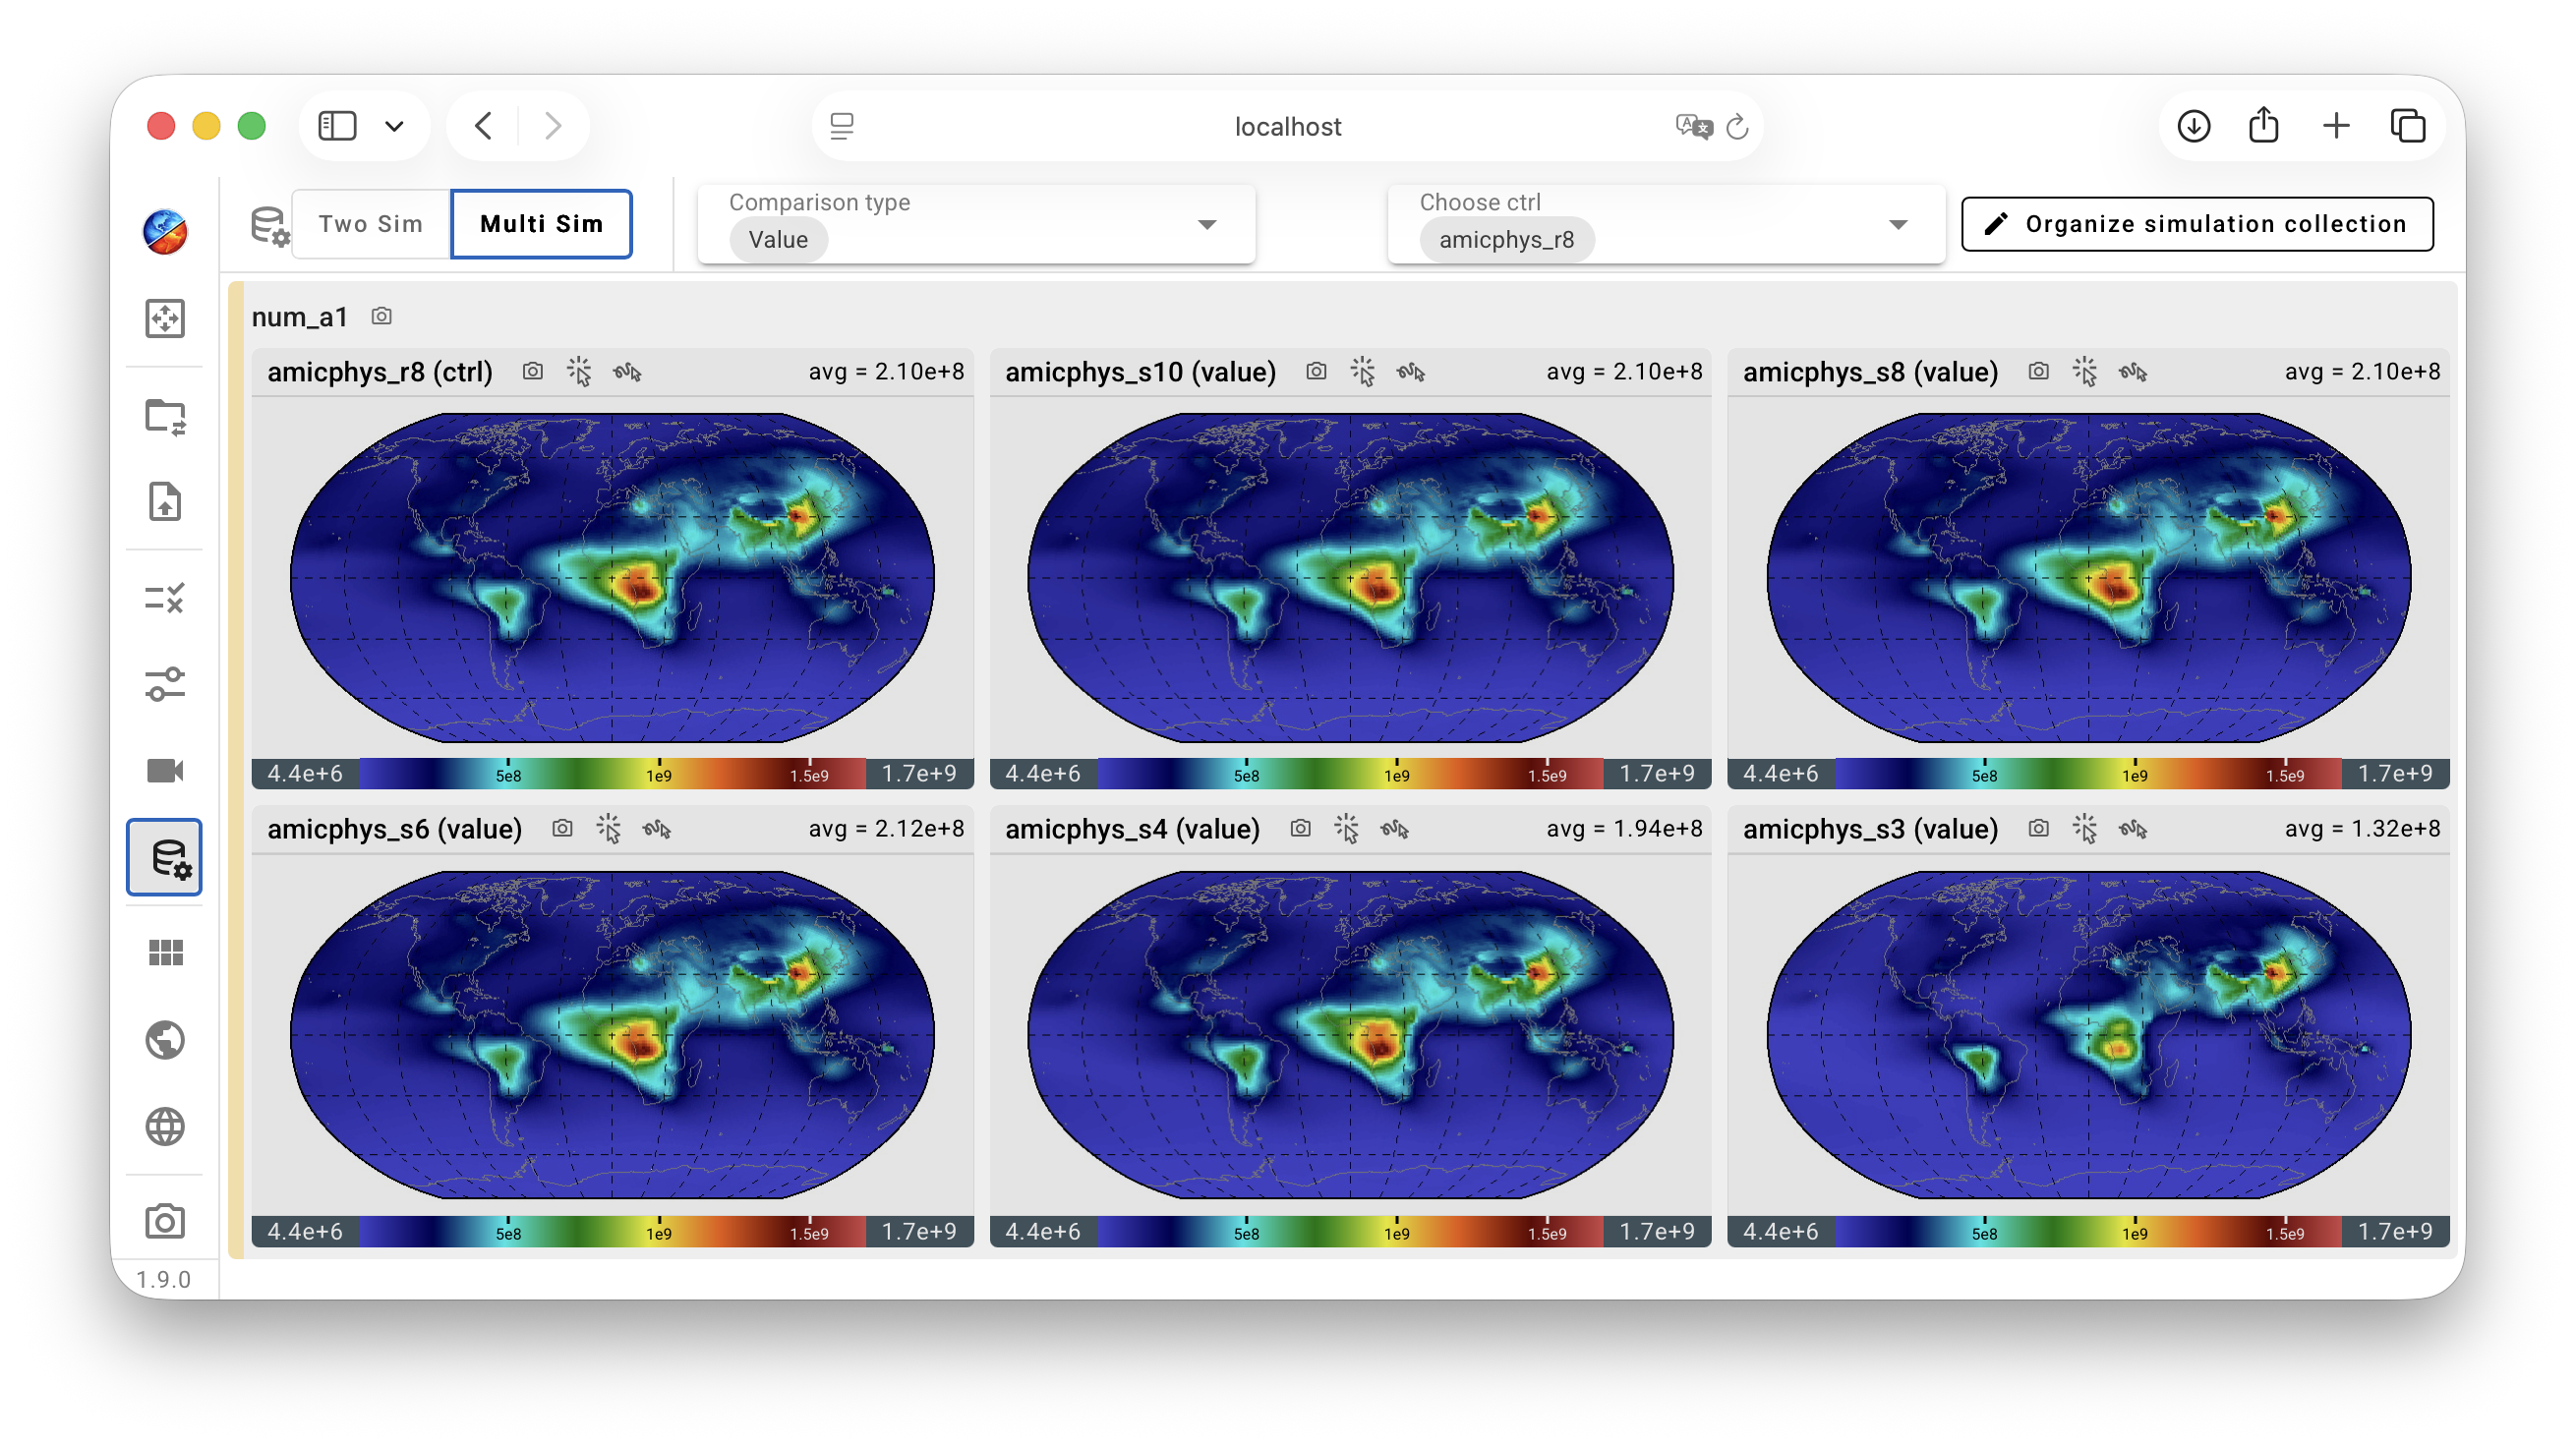Expand the sidebar chevron dropdown in browser toolbar
The width and height of the screenshot is (2576, 1445).
pos(394,126)
